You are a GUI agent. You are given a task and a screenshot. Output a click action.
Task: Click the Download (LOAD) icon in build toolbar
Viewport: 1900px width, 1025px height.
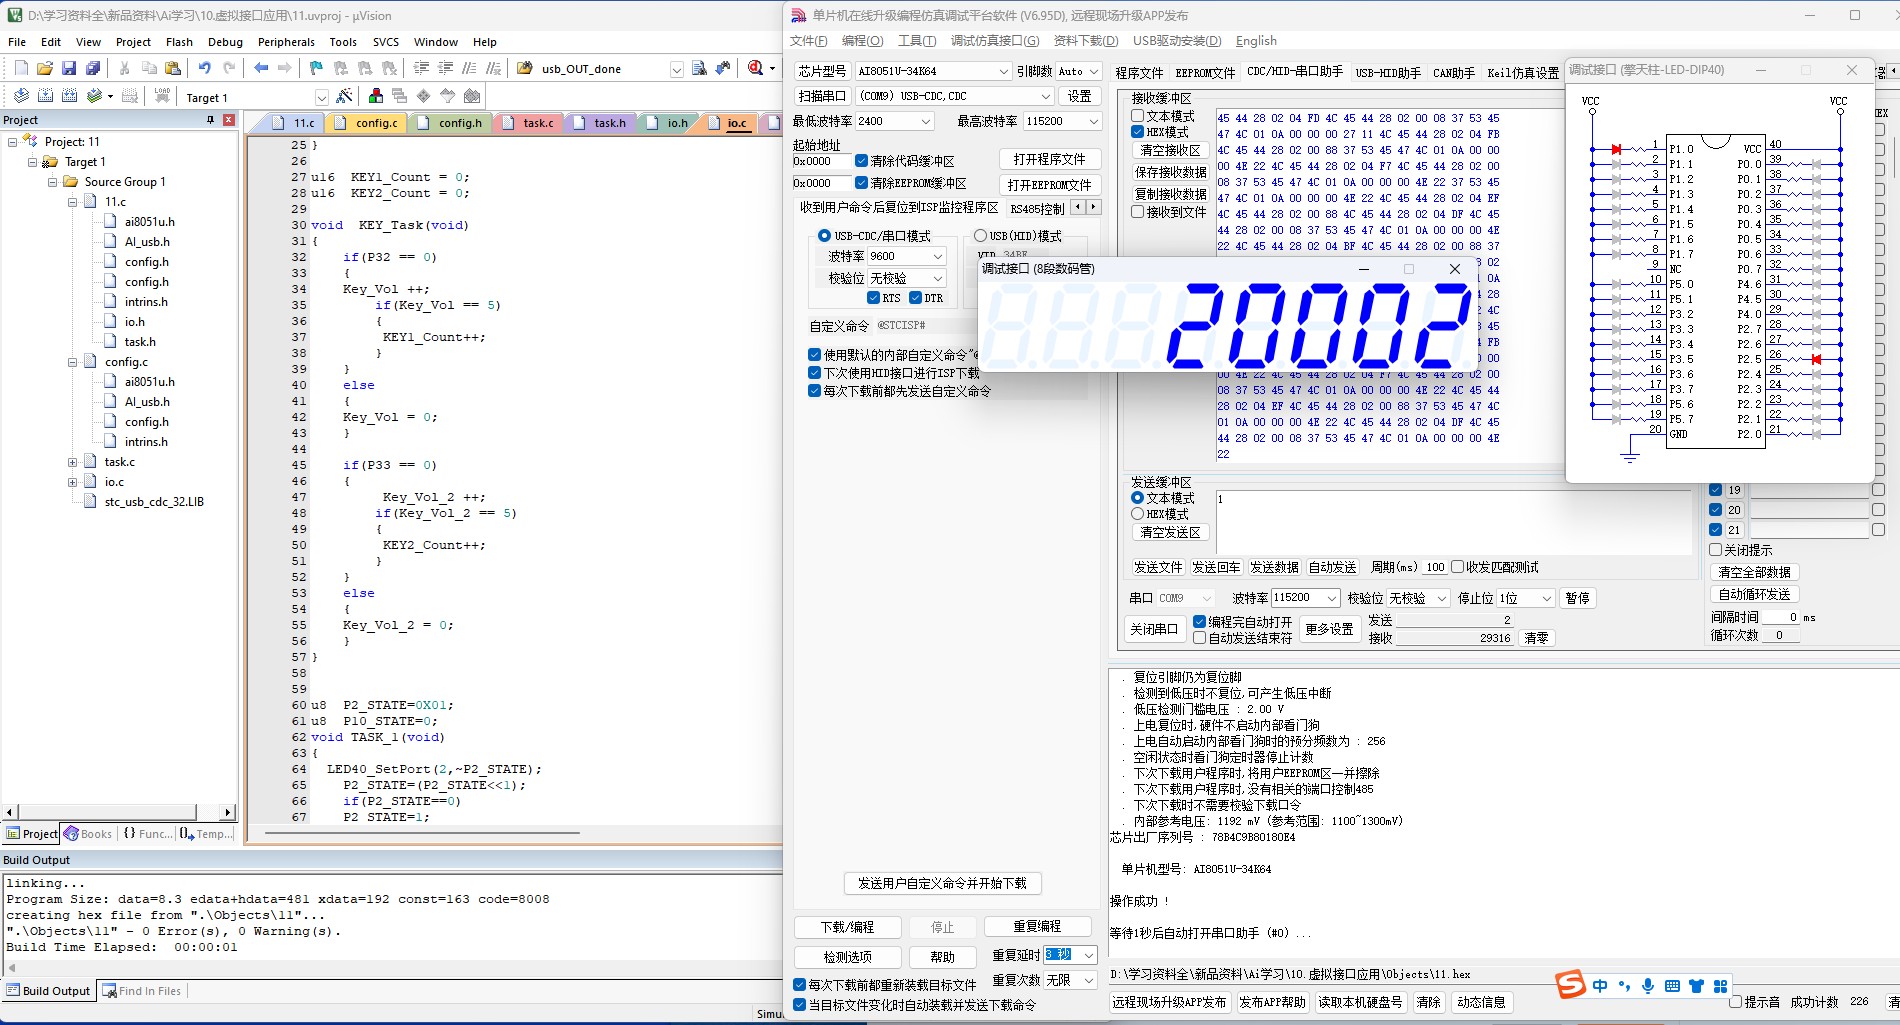click(x=162, y=97)
